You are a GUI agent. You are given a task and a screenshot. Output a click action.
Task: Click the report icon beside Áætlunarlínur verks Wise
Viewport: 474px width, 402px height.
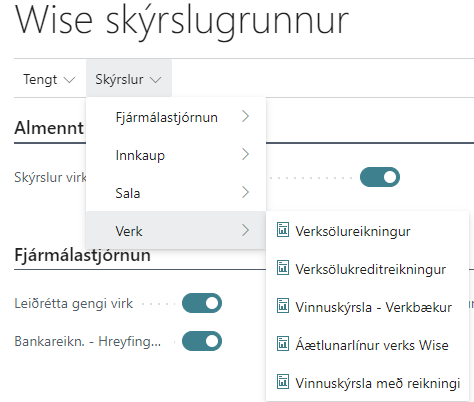283,344
